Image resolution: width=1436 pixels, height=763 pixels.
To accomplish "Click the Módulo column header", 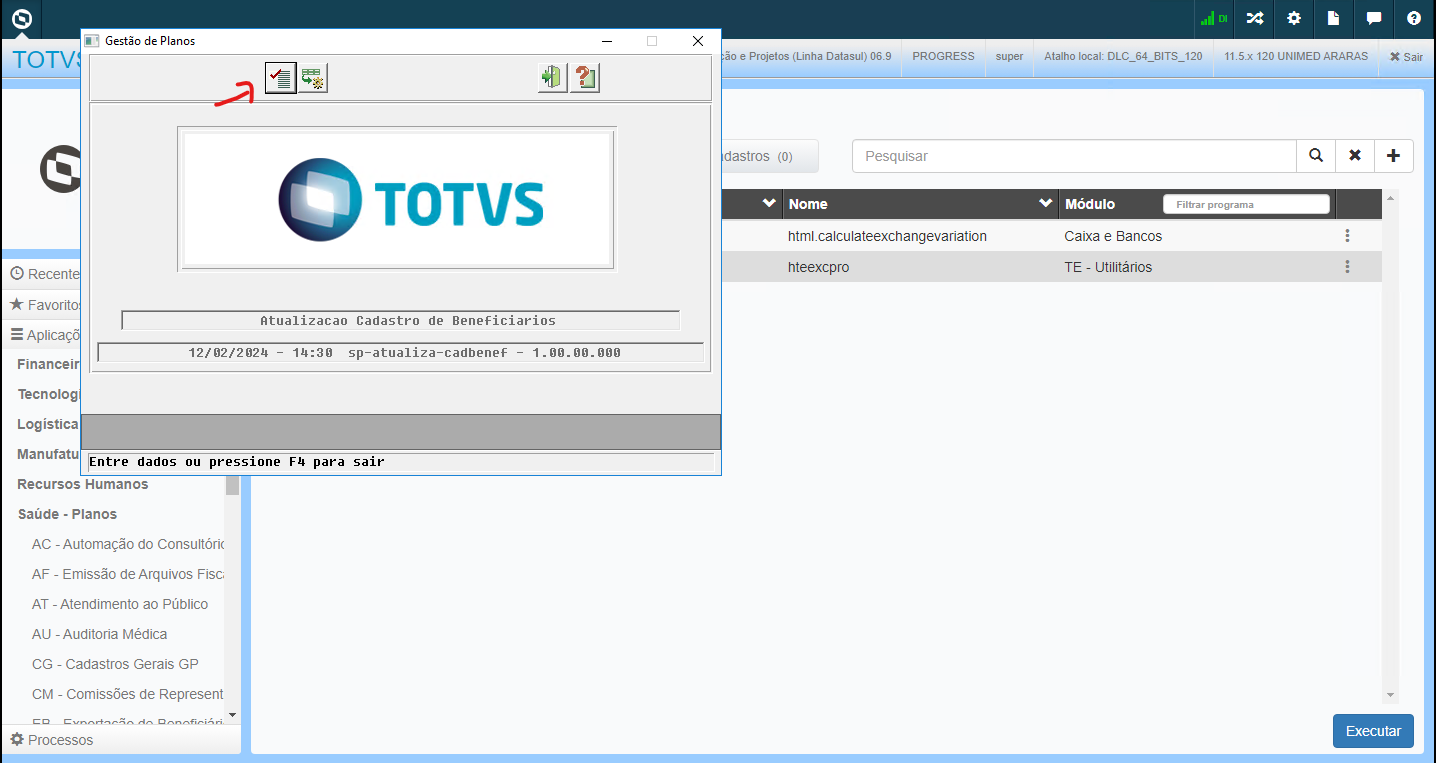I will pos(1090,204).
